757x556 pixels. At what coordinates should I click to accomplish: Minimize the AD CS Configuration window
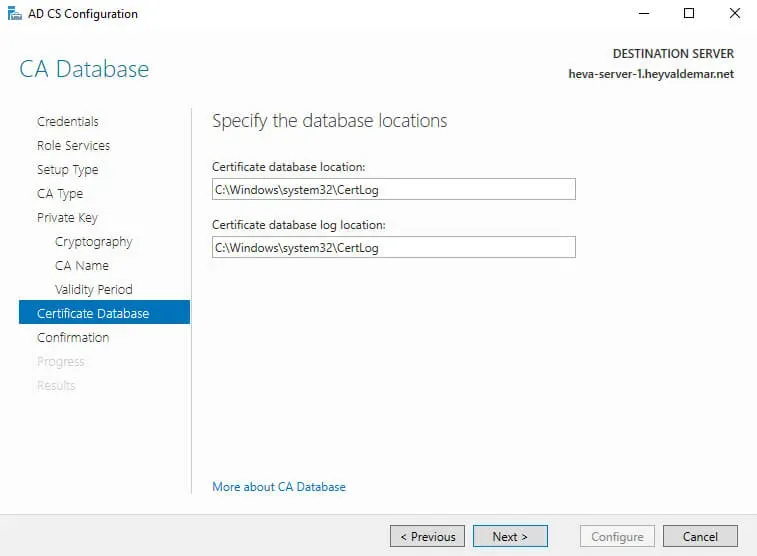(644, 14)
